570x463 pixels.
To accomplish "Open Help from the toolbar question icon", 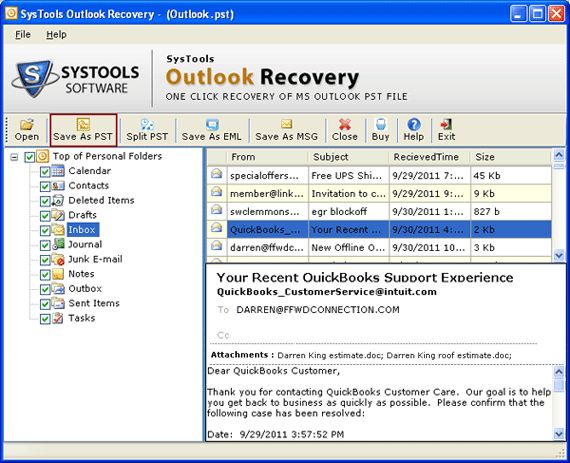I will [414, 124].
